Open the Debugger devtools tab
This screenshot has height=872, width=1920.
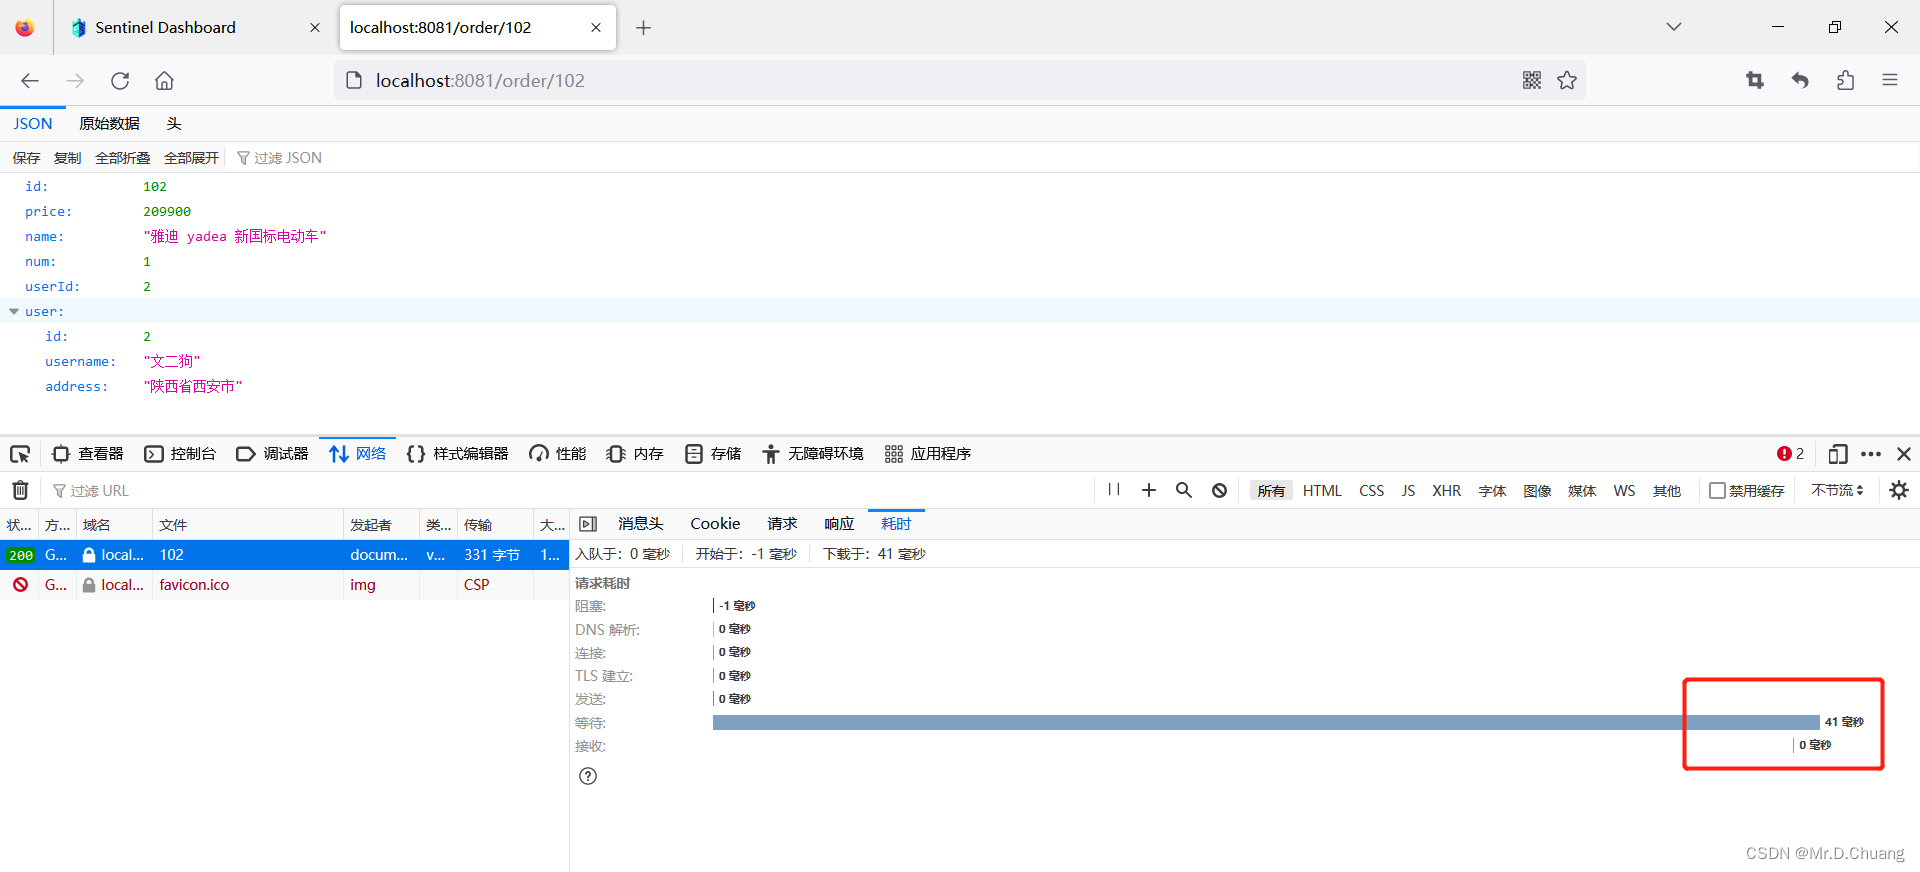(x=272, y=454)
